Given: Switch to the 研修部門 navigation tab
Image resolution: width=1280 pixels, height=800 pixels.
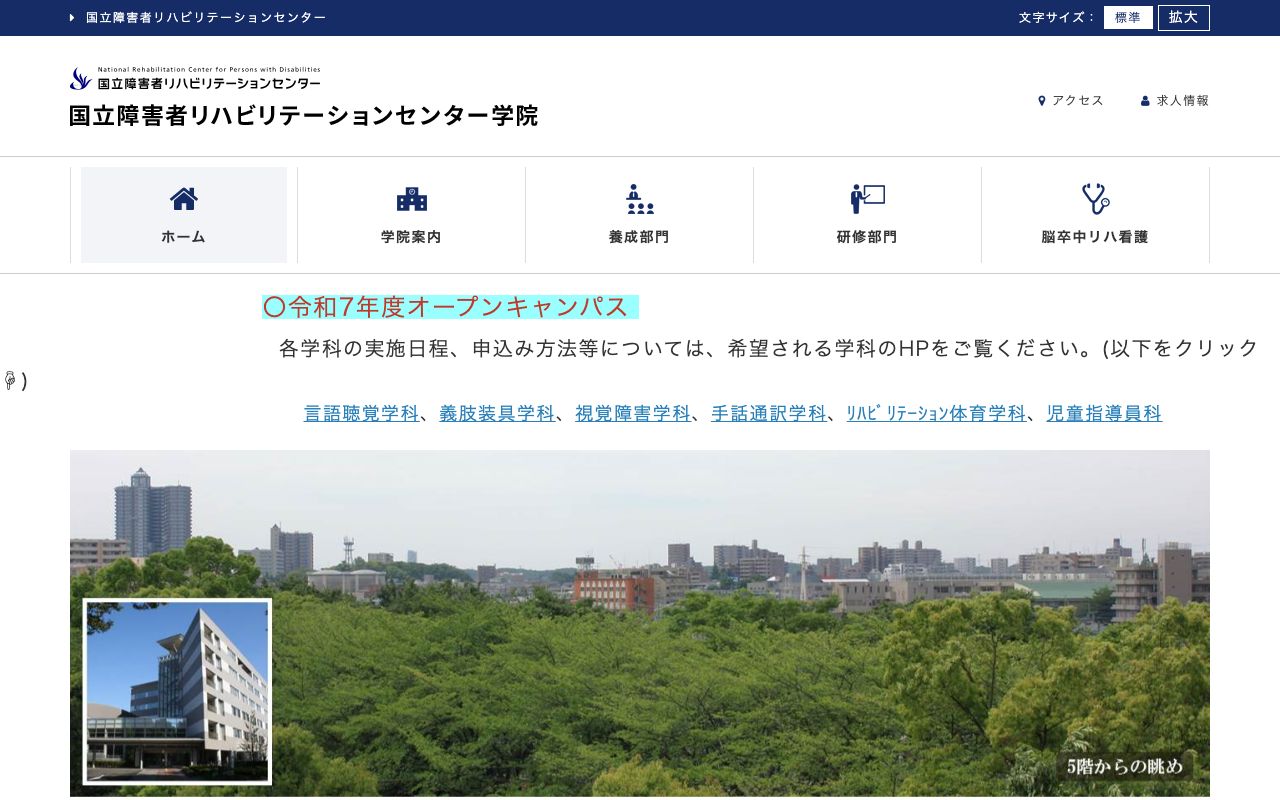Looking at the screenshot, I should pos(866,215).
